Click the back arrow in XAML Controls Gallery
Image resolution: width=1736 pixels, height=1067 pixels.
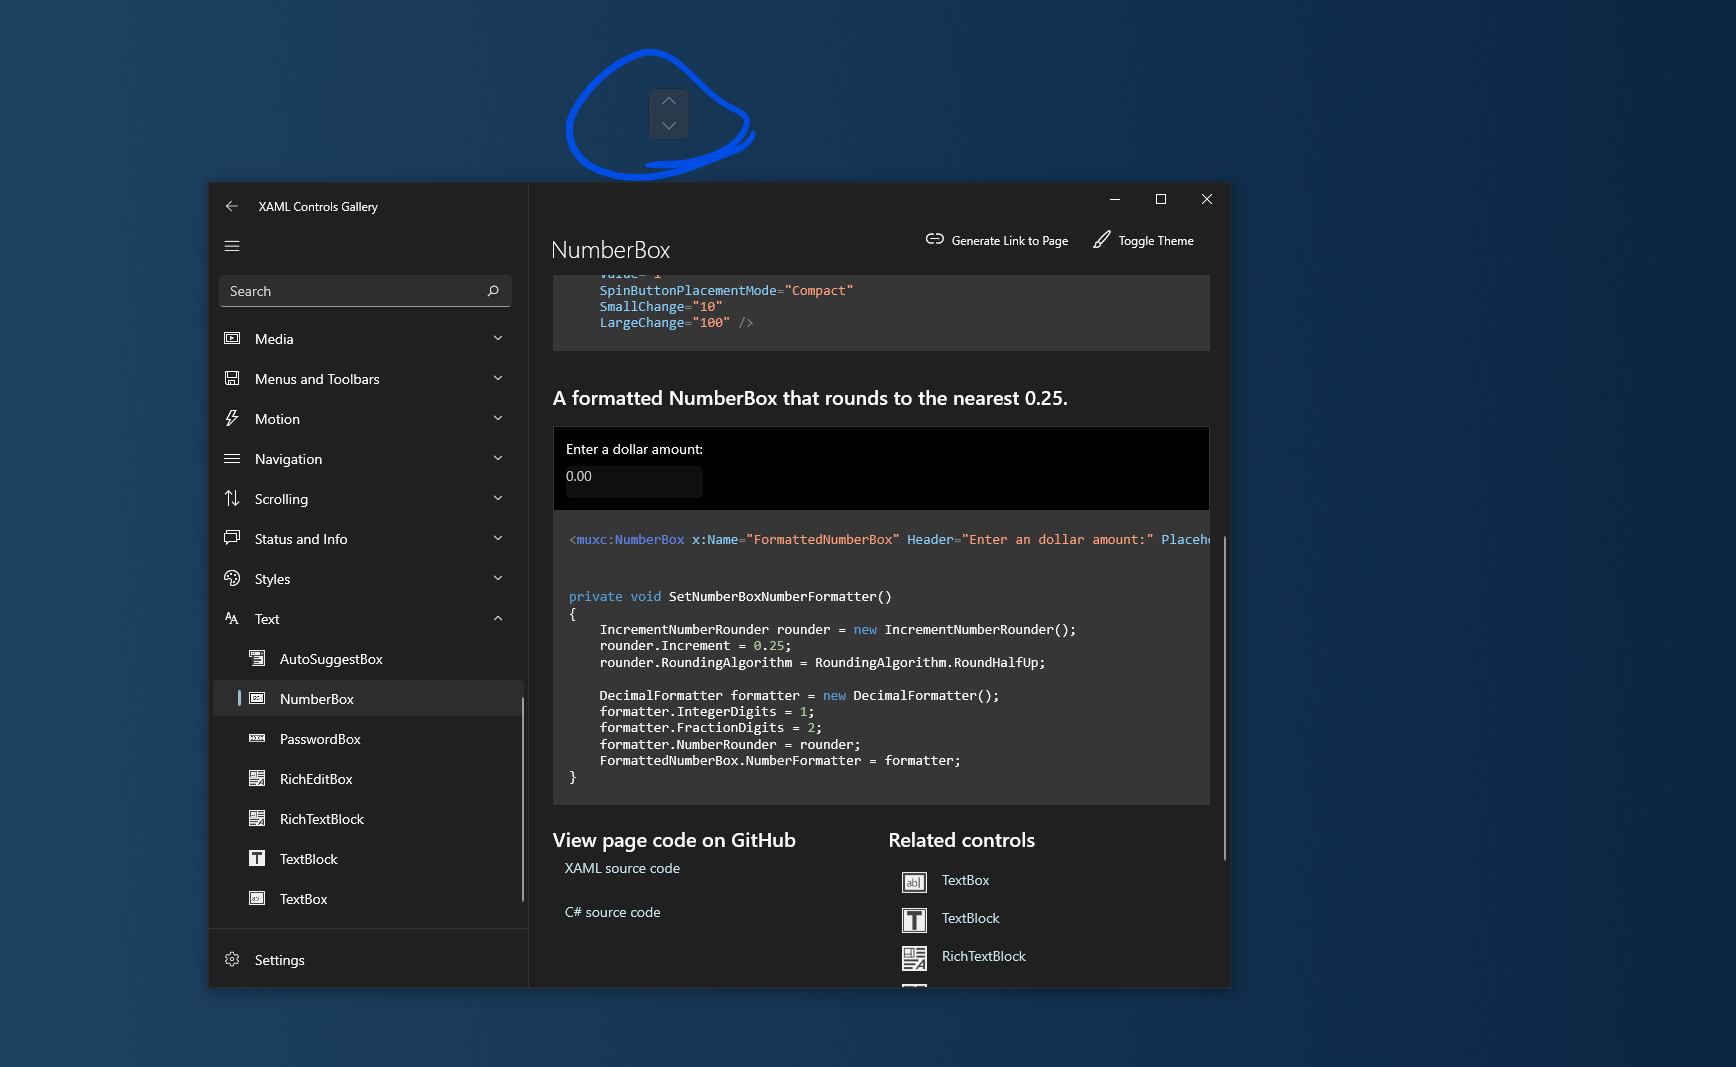tap(232, 206)
